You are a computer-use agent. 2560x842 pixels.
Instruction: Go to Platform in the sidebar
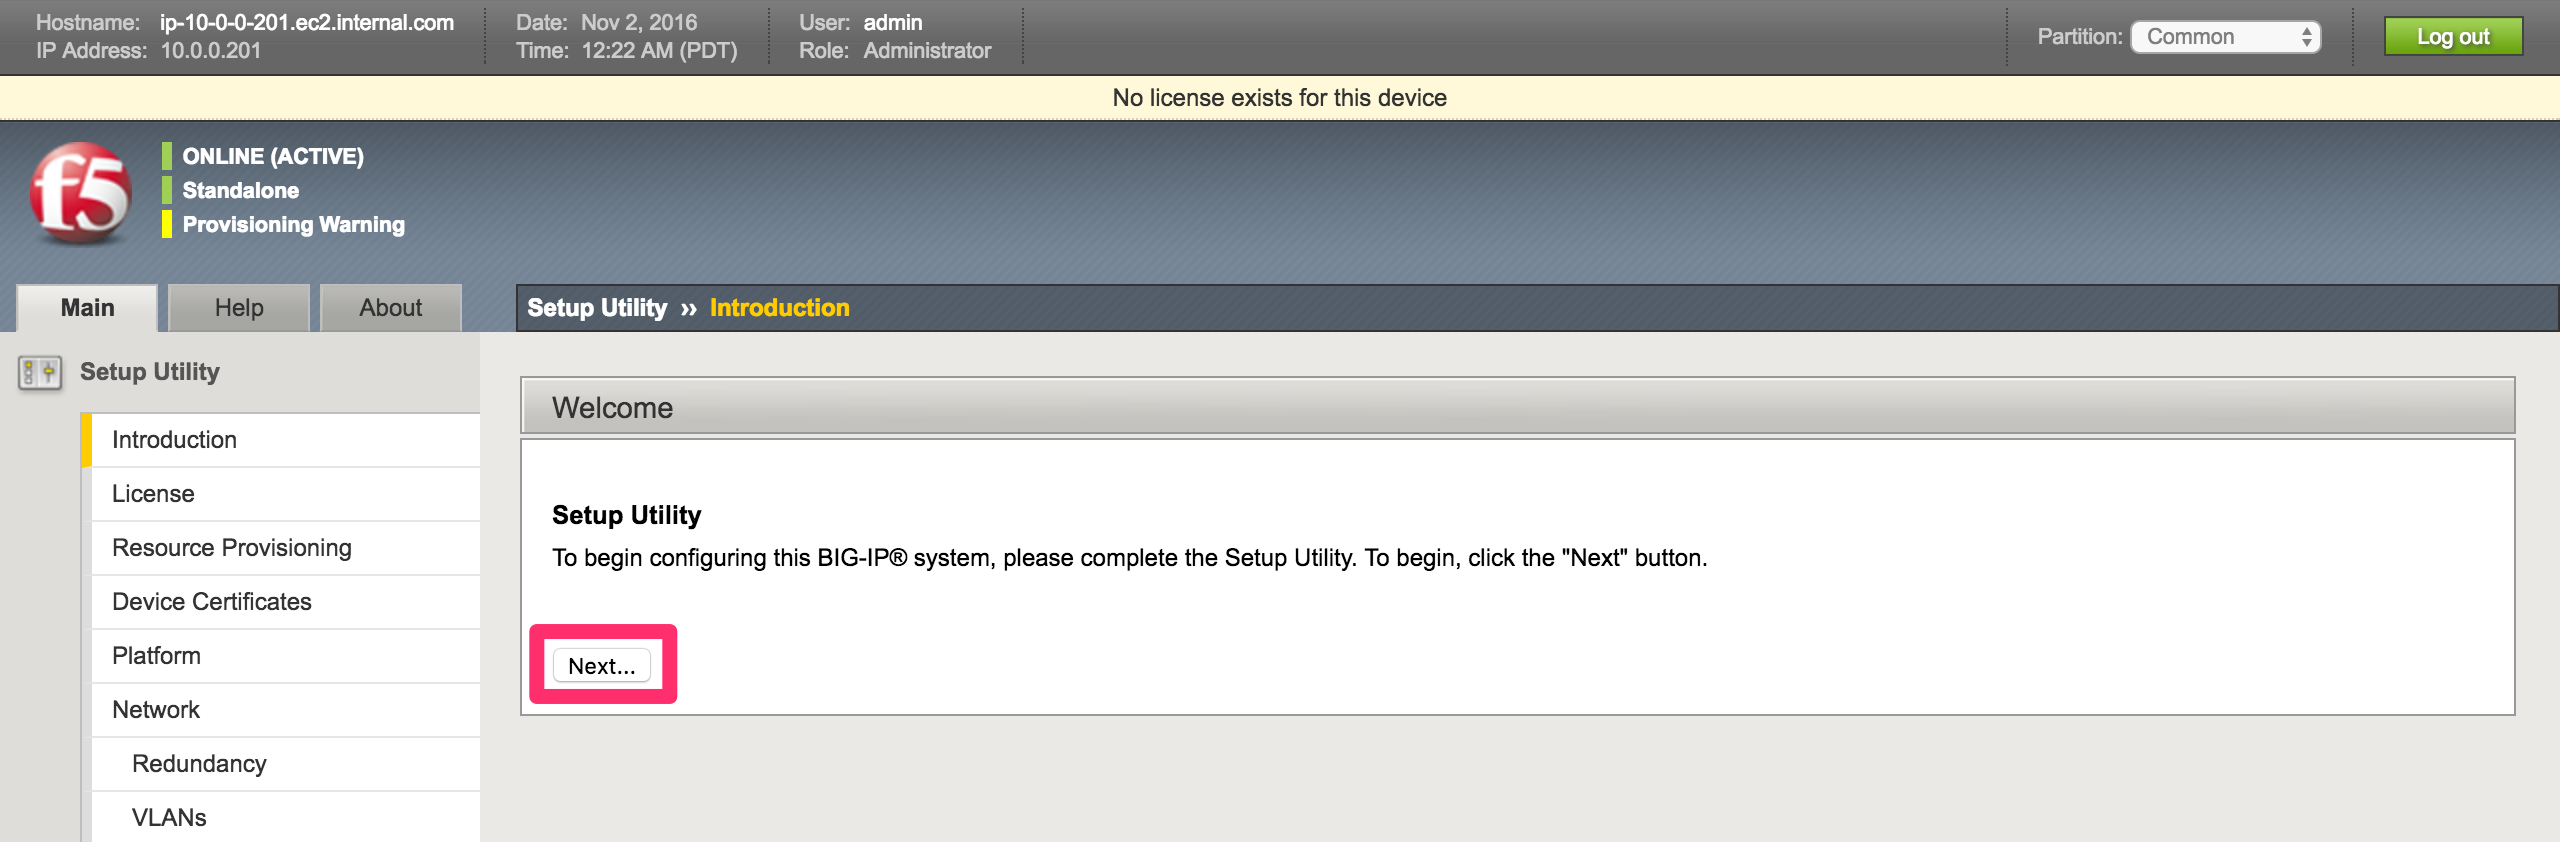pyautogui.click(x=286, y=656)
